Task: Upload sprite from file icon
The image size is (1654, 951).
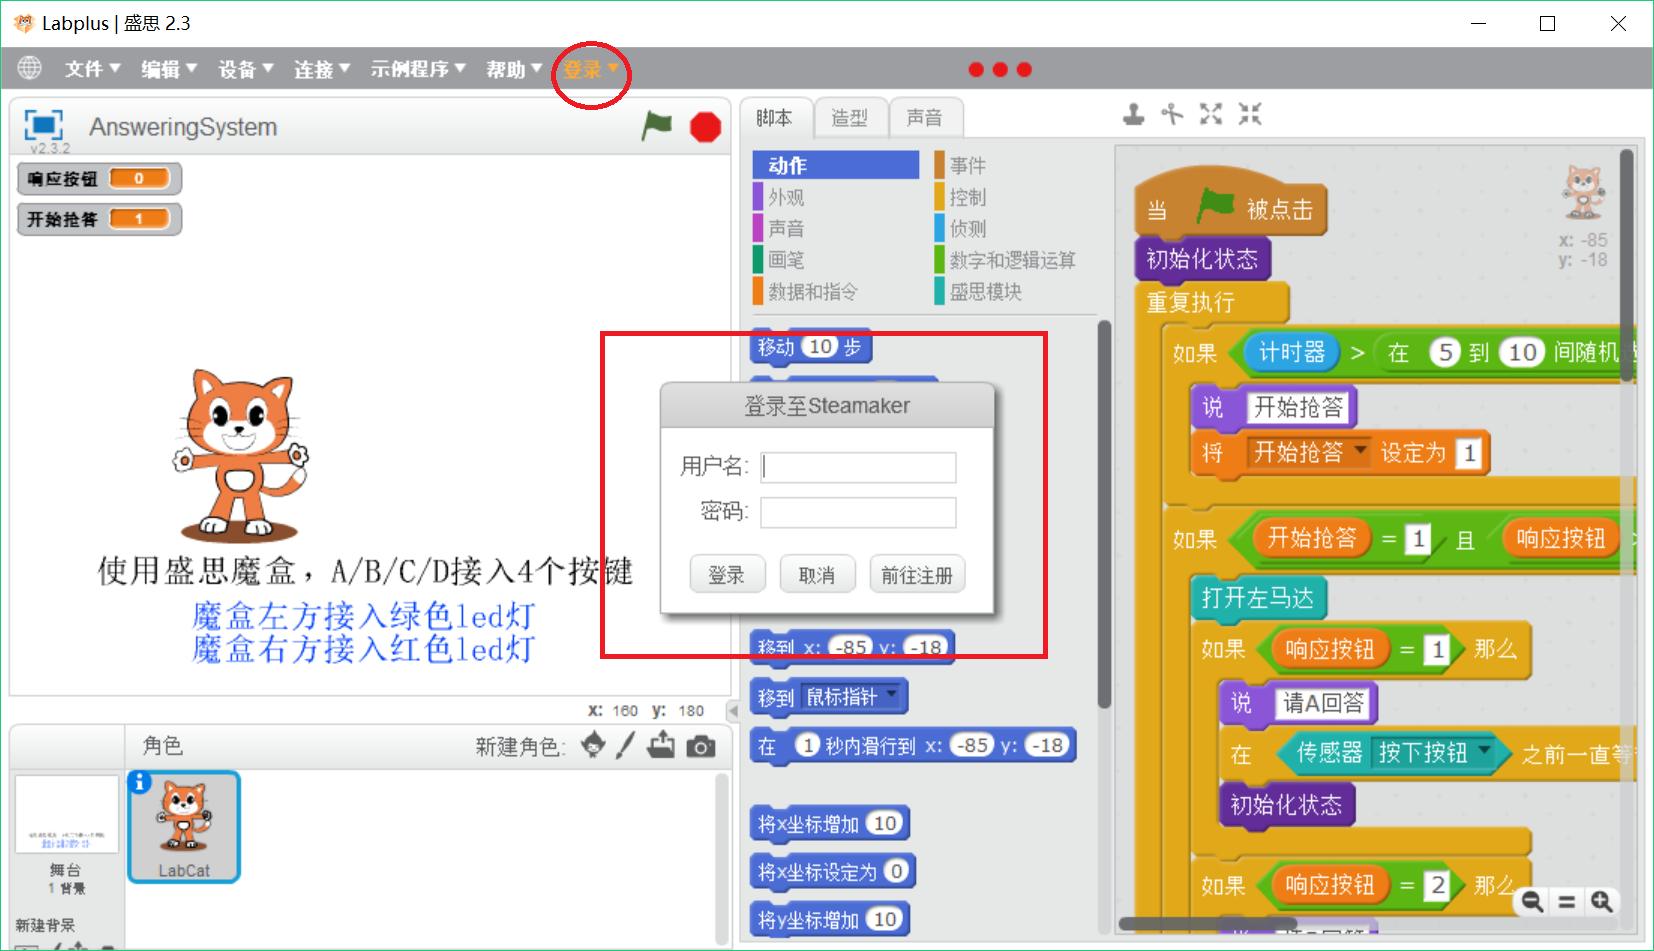Action: [x=661, y=745]
